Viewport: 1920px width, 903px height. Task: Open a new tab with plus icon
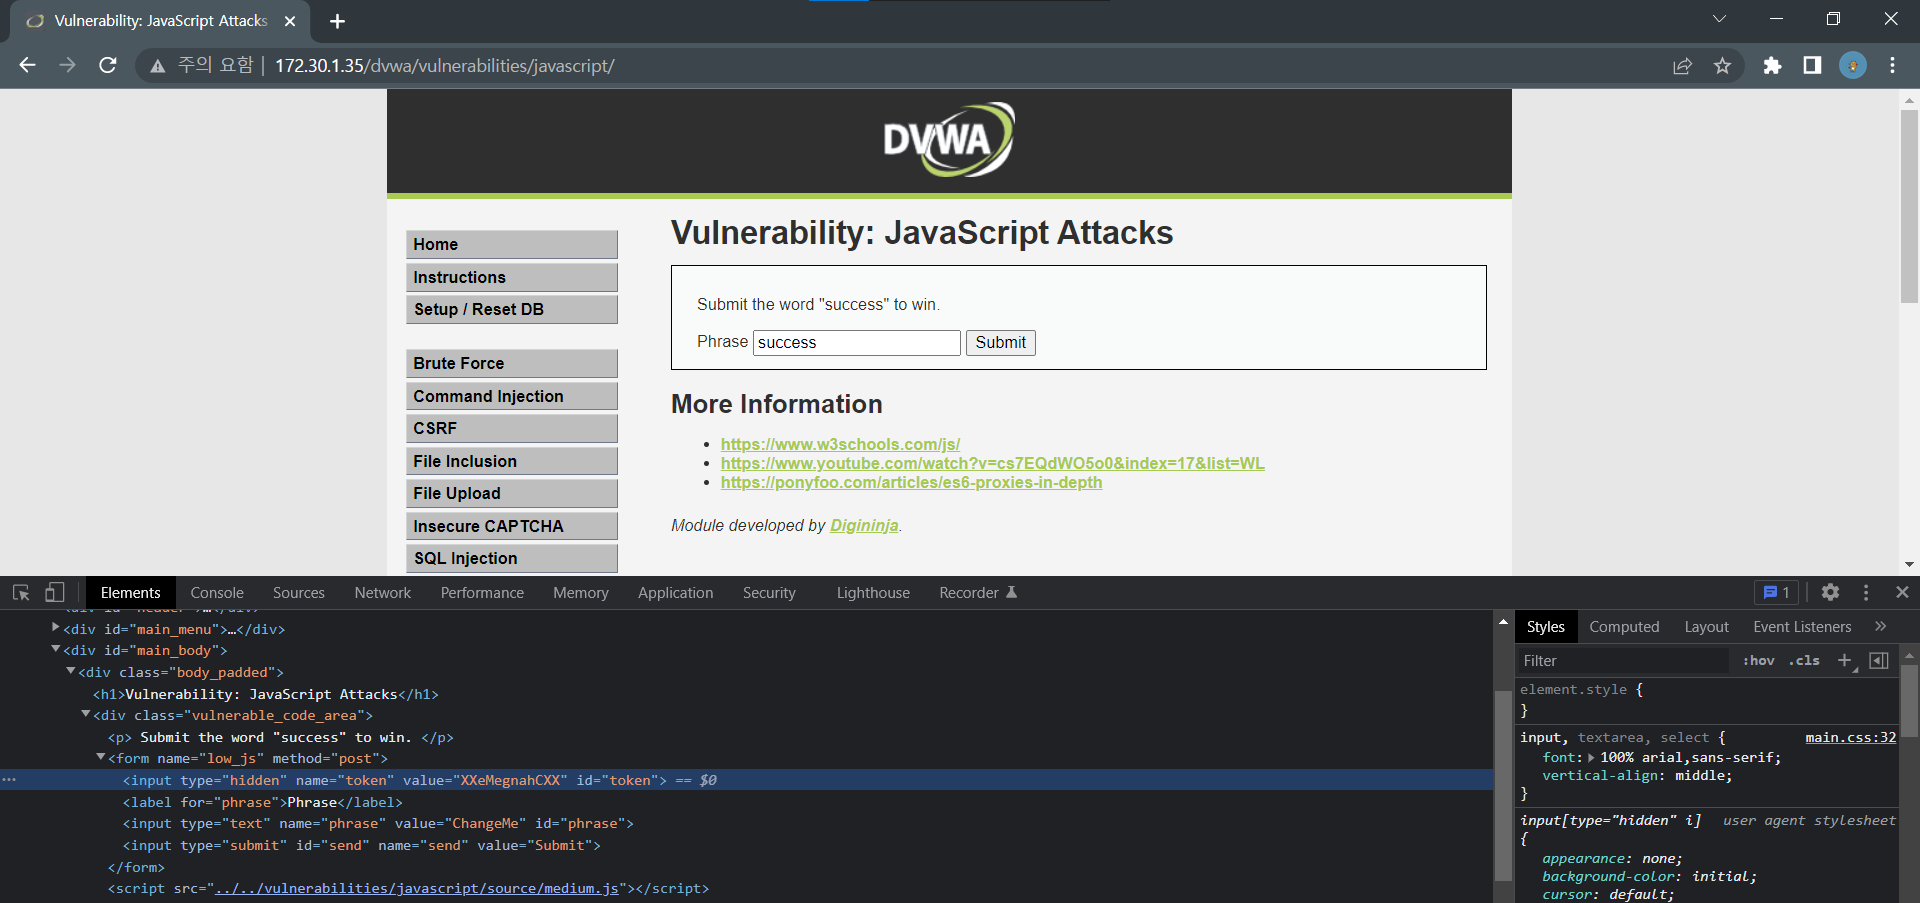tap(337, 21)
